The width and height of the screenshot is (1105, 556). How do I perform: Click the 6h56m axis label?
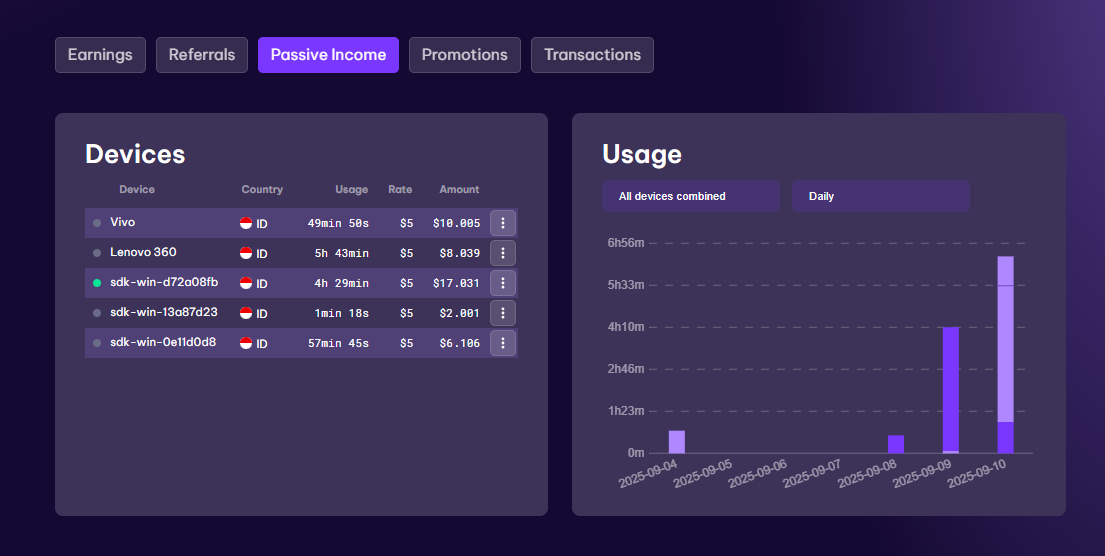(626, 243)
